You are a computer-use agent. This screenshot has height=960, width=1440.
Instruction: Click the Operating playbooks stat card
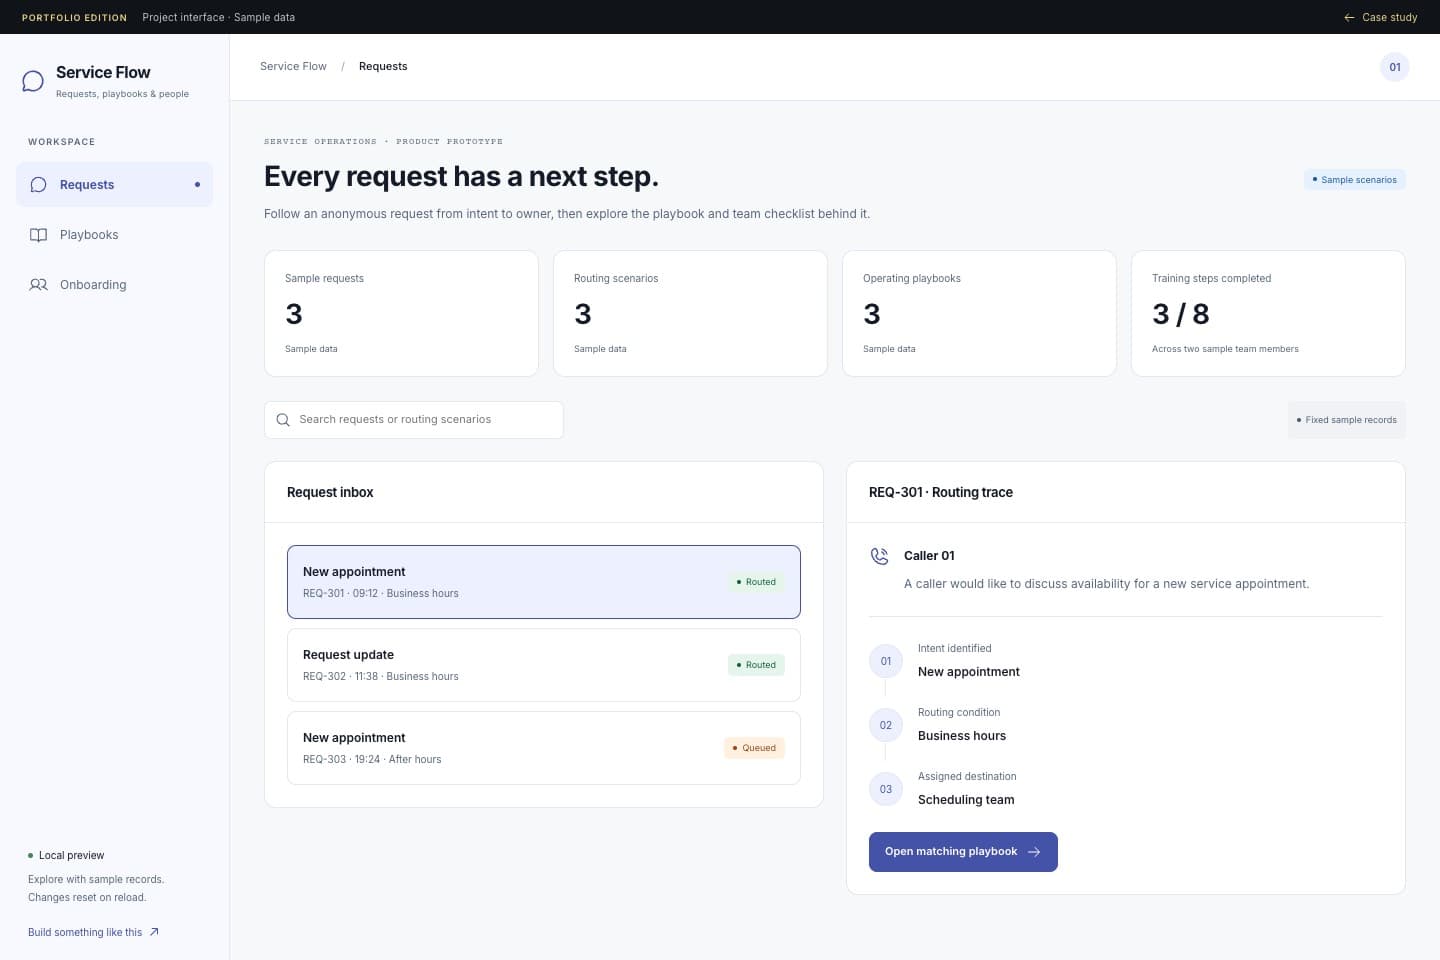tap(979, 313)
